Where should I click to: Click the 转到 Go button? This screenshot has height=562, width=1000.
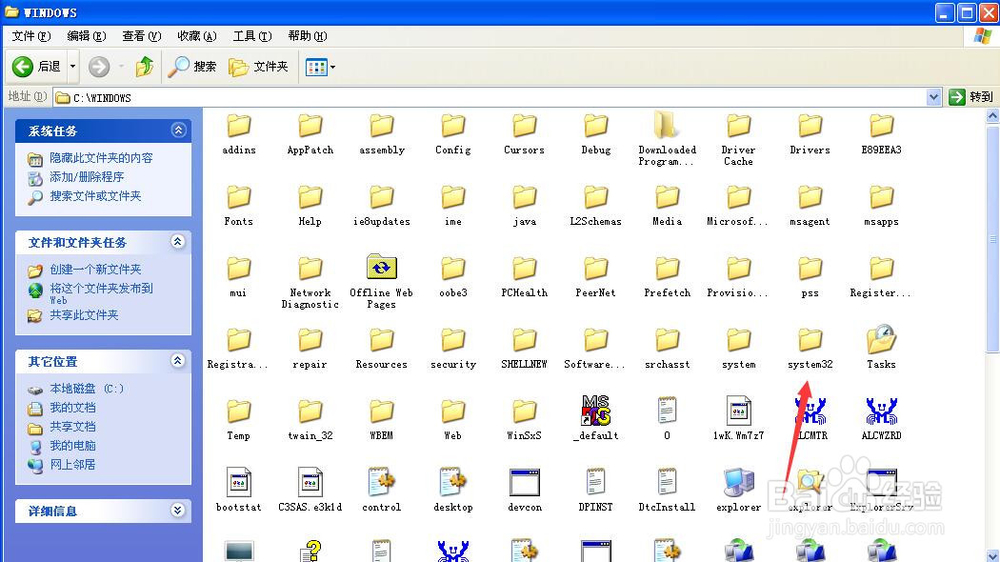click(x=971, y=97)
